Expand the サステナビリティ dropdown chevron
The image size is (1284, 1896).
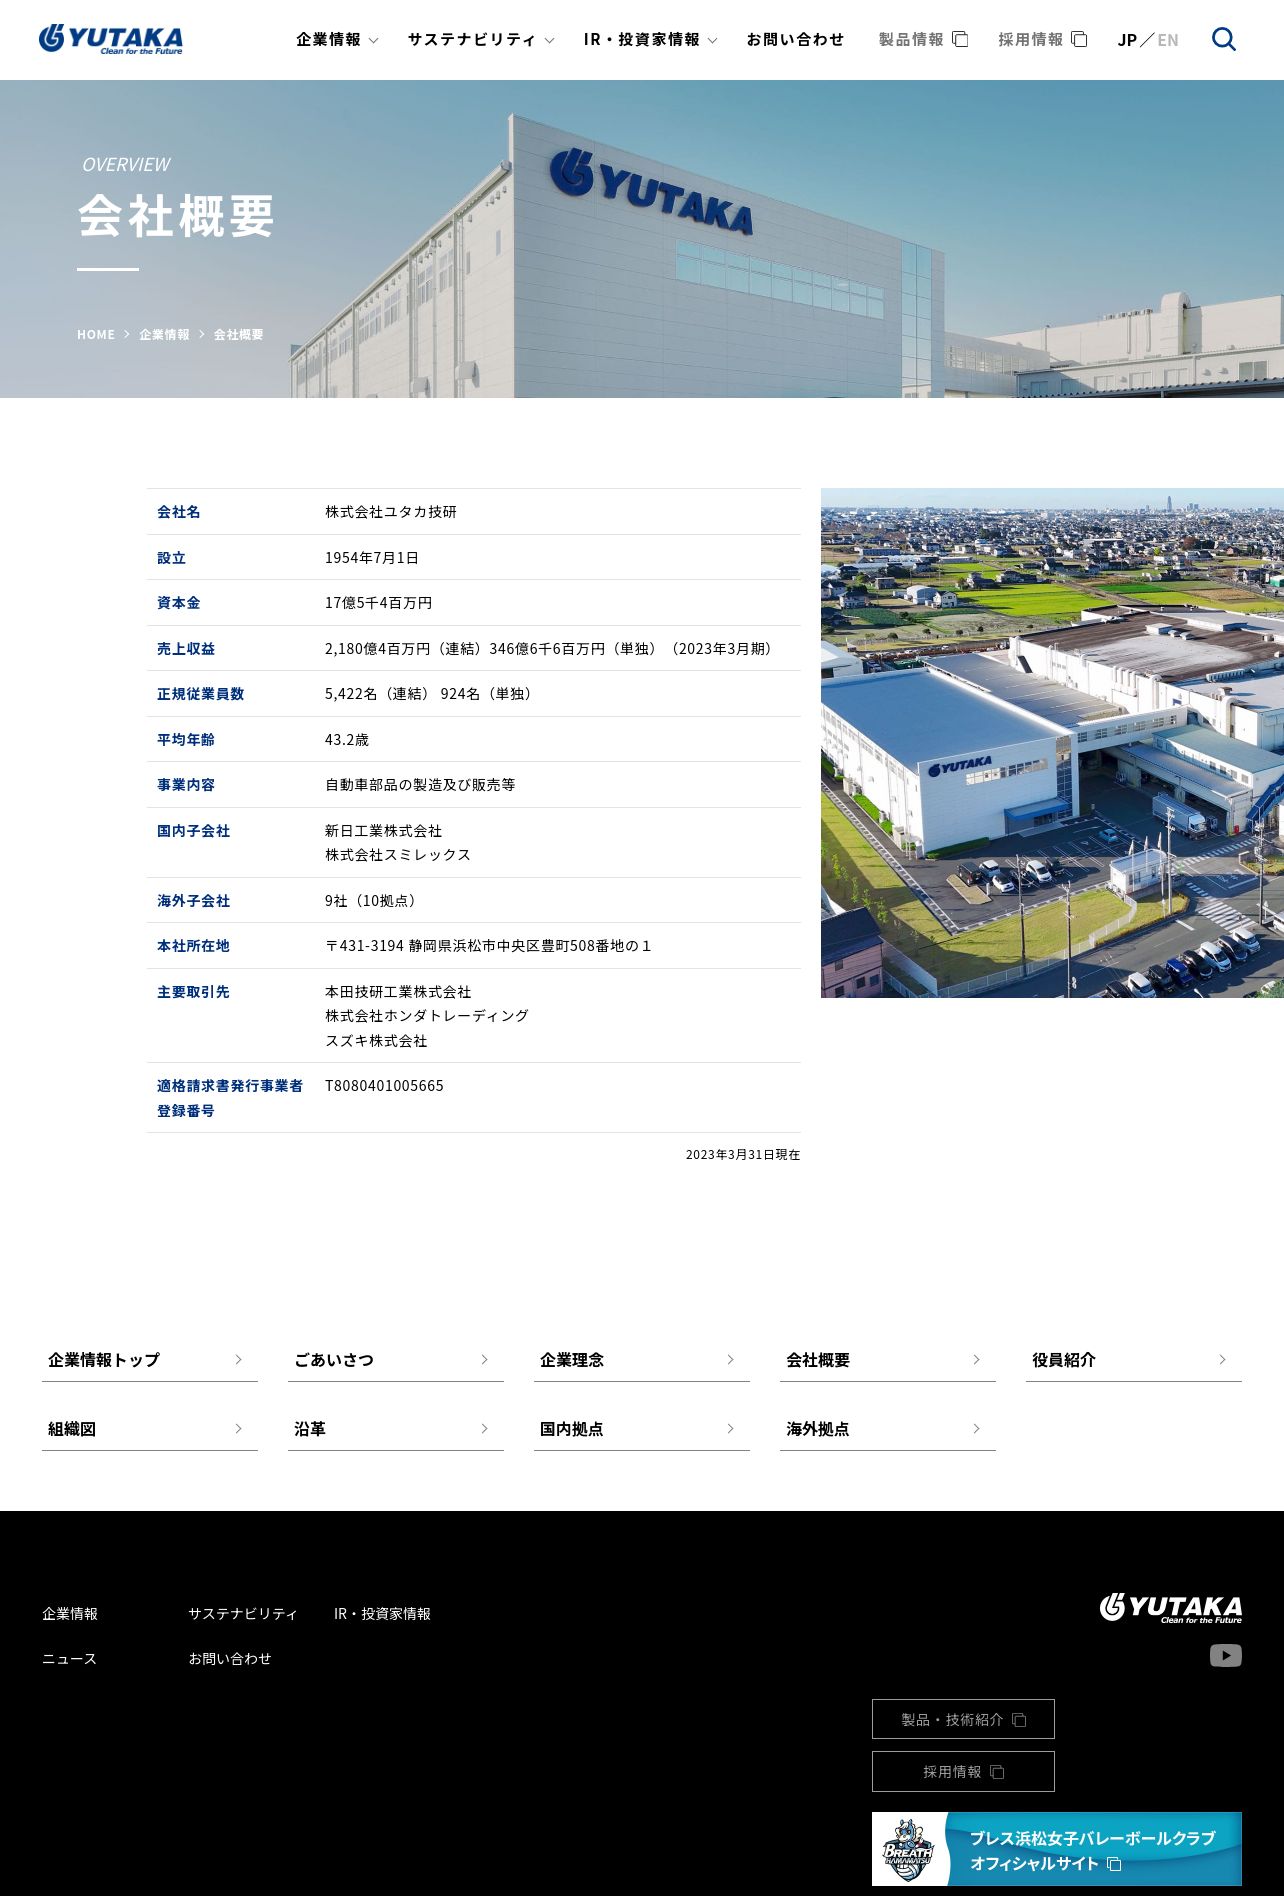pos(549,41)
